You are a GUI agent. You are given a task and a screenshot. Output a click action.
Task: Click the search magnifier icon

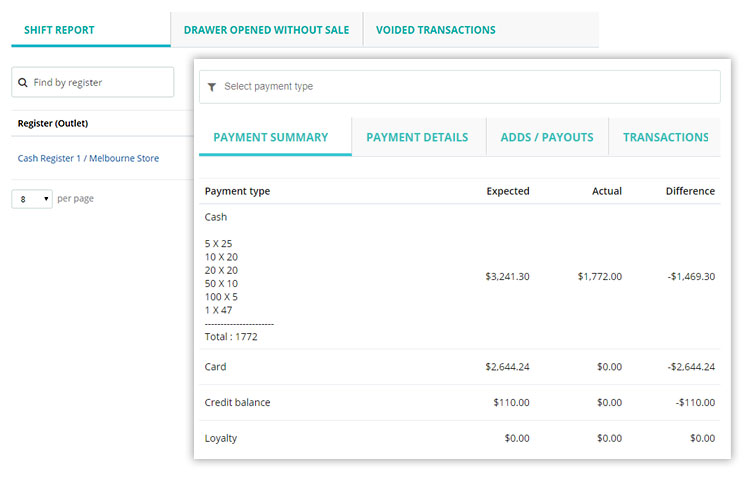23,83
